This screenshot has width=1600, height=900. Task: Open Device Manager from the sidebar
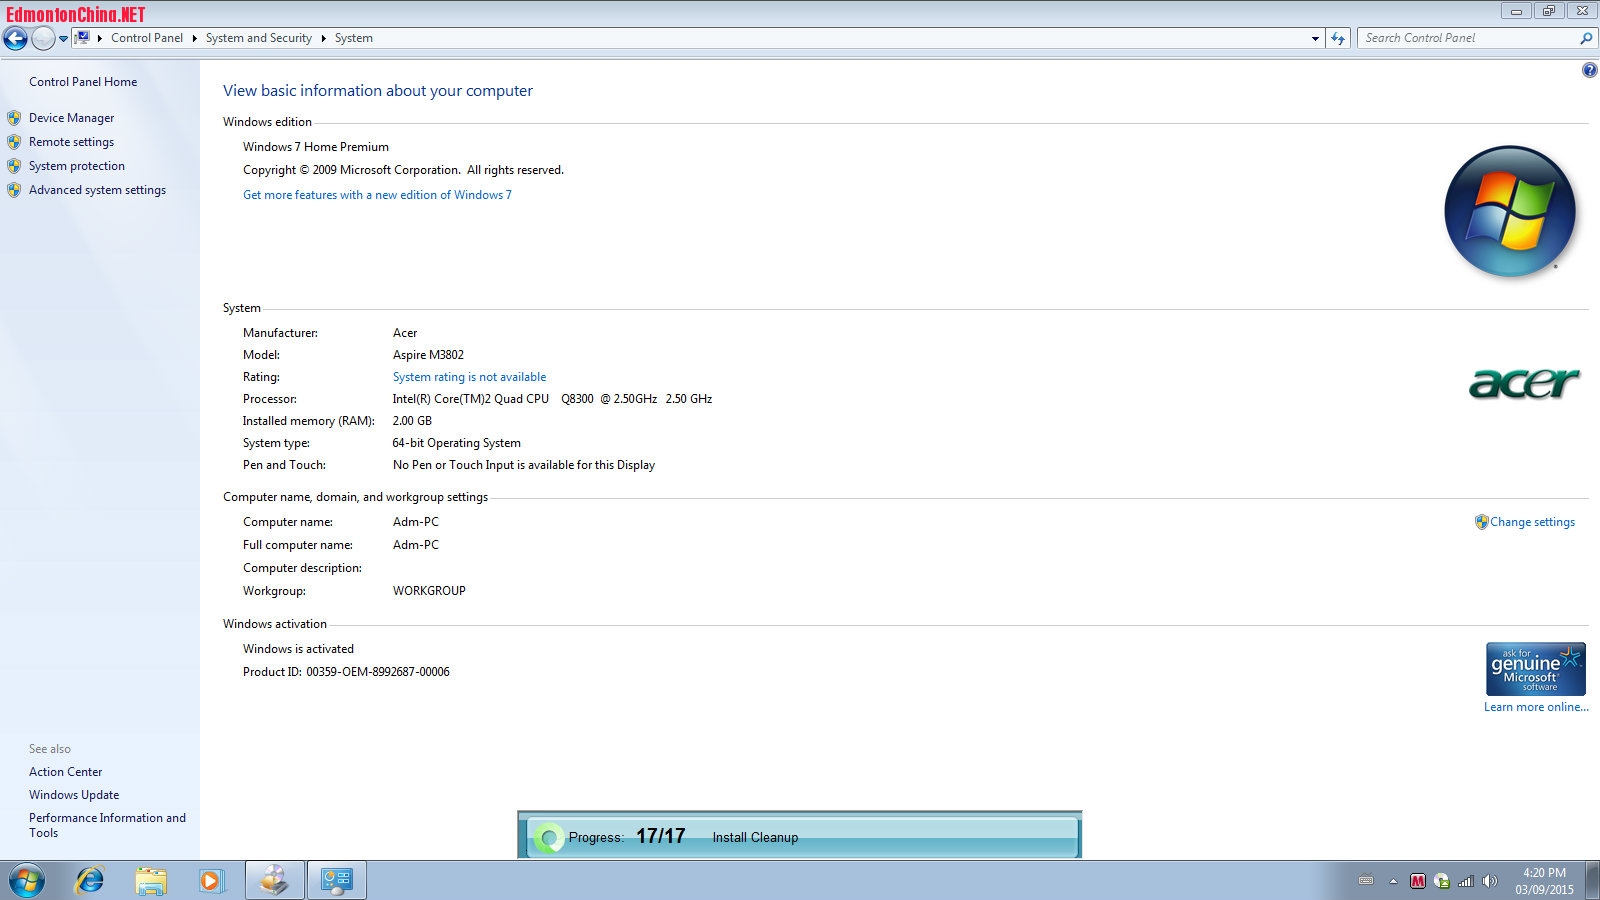71,118
